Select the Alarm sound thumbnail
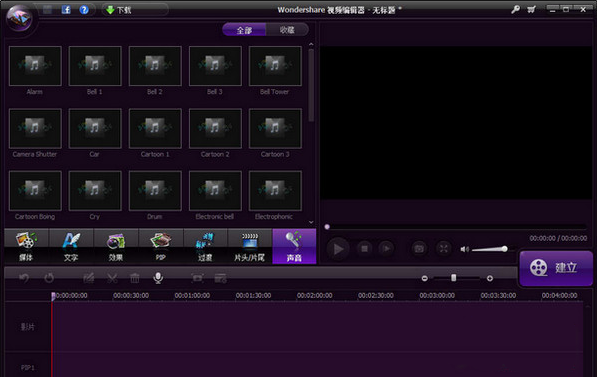Screen dimensions: 597x377 (x=35, y=66)
